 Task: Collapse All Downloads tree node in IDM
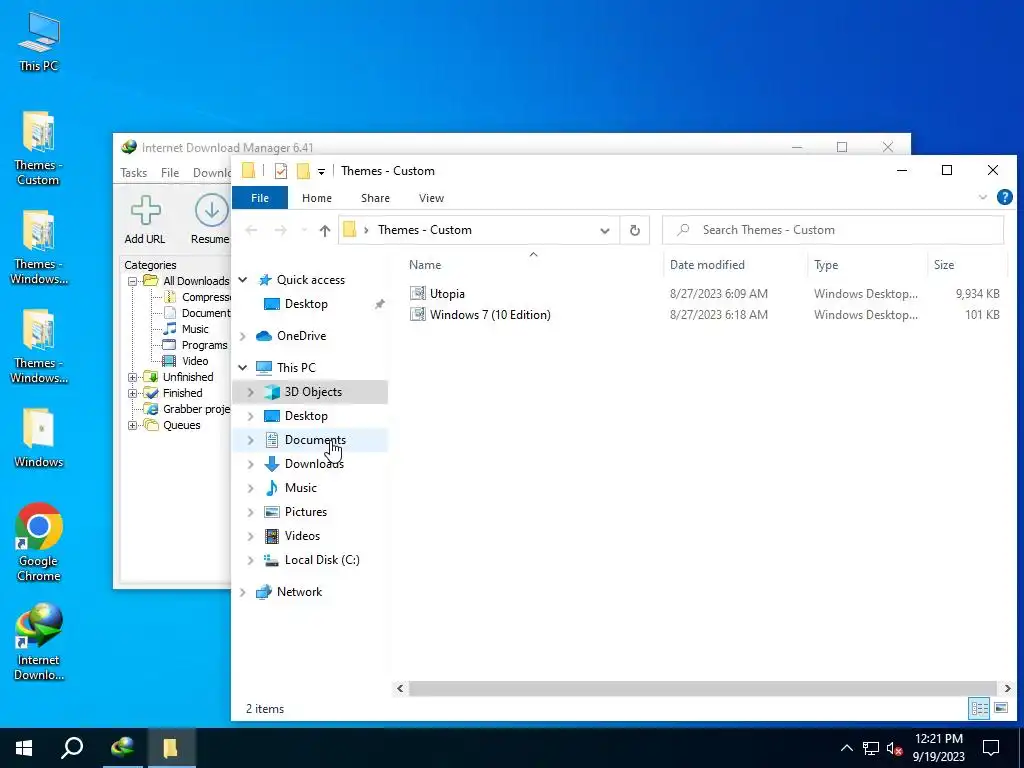click(x=133, y=281)
